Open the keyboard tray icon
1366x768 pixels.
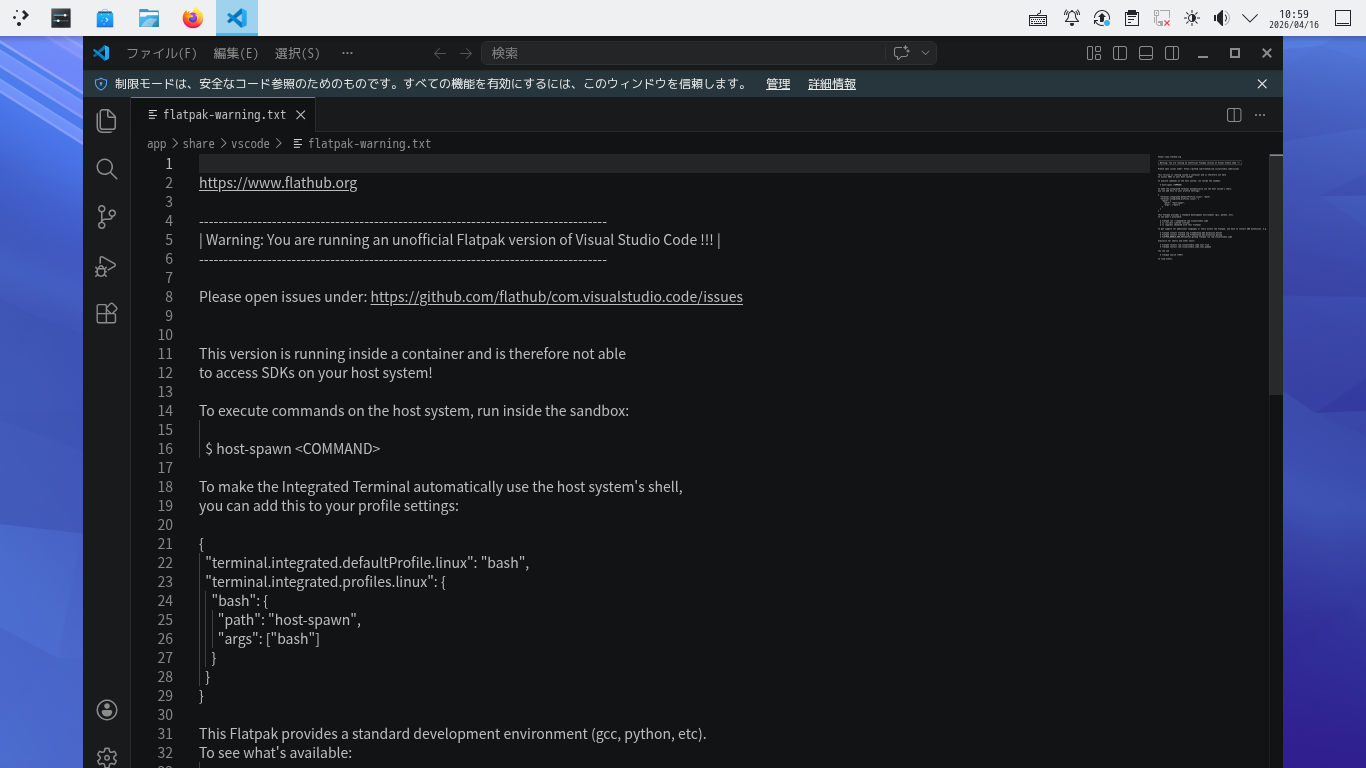[1038, 18]
